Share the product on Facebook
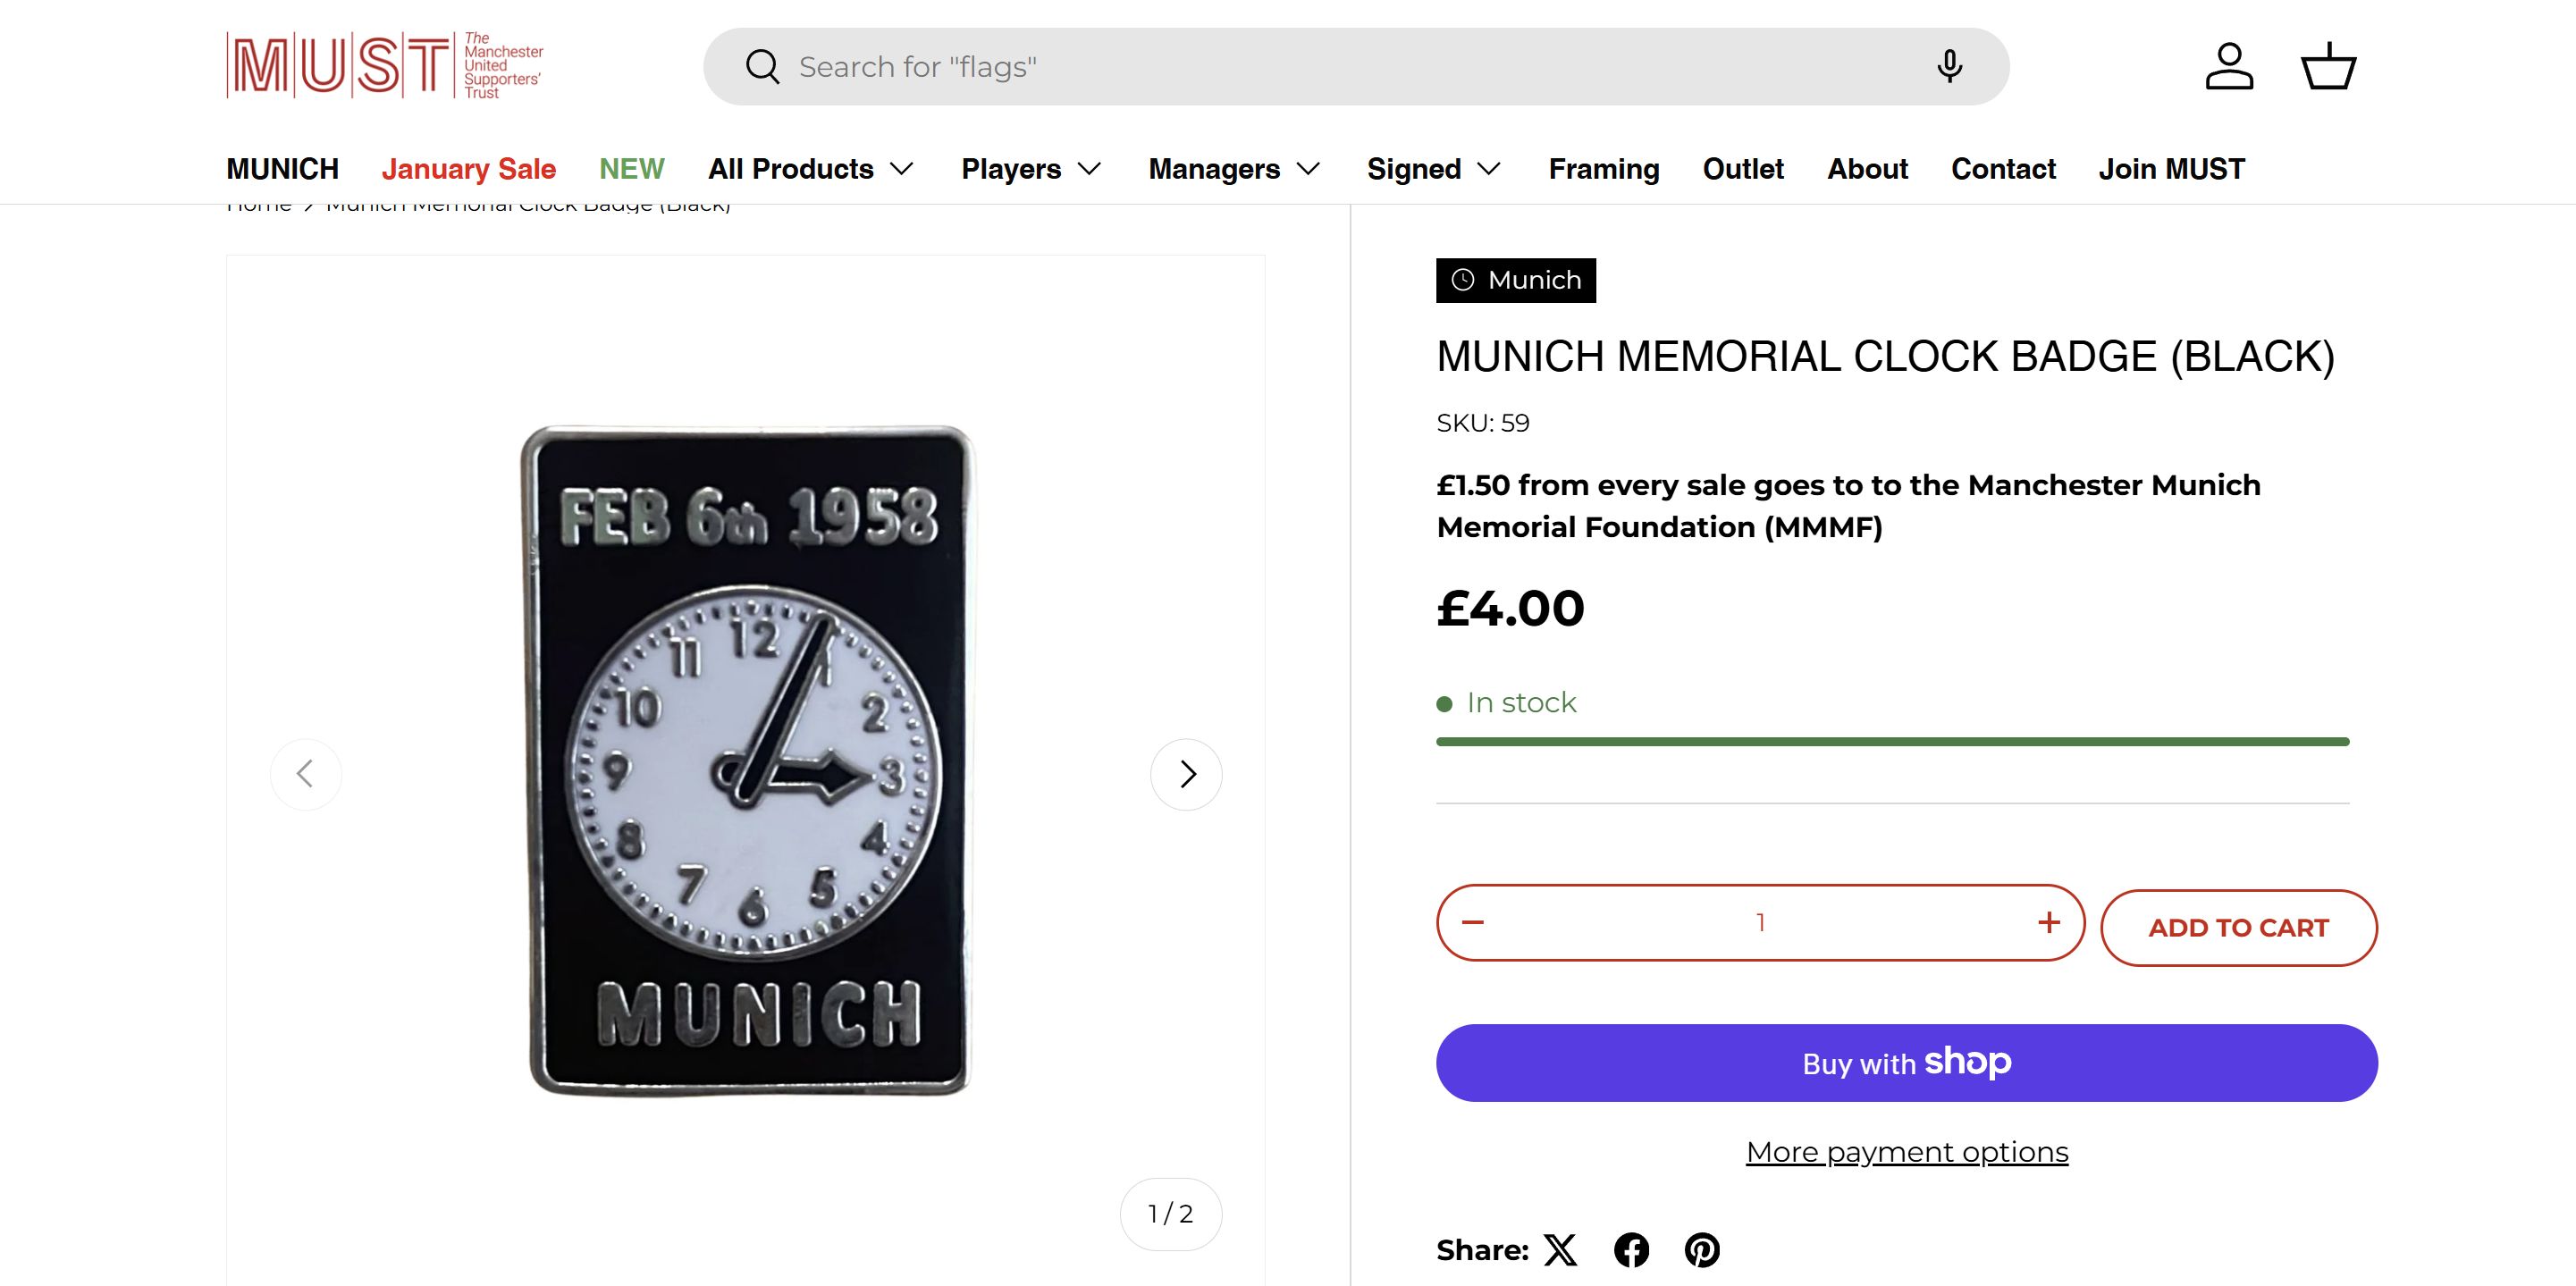 pyautogui.click(x=1631, y=1250)
